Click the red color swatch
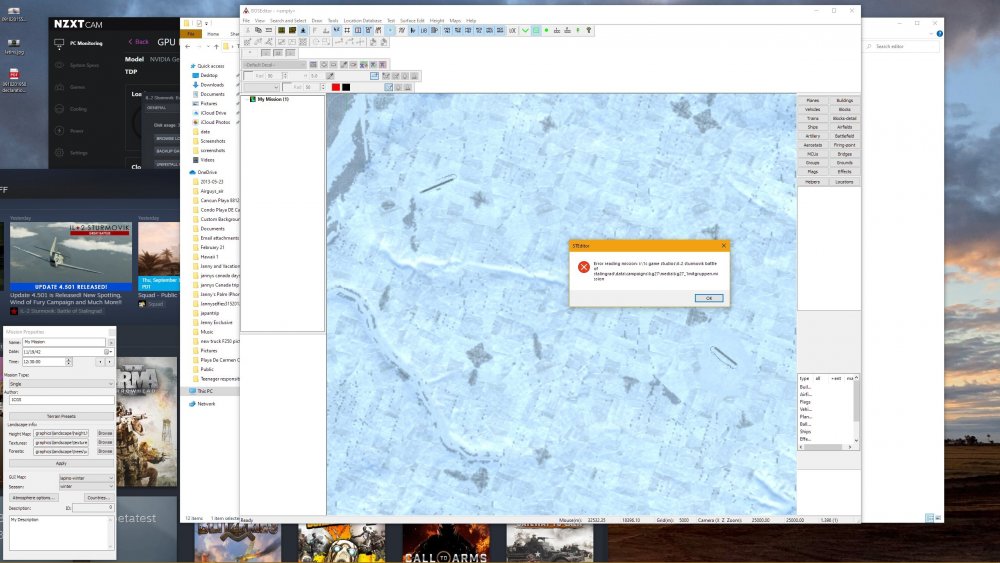The height and width of the screenshot is (563, 1000). 335,87
